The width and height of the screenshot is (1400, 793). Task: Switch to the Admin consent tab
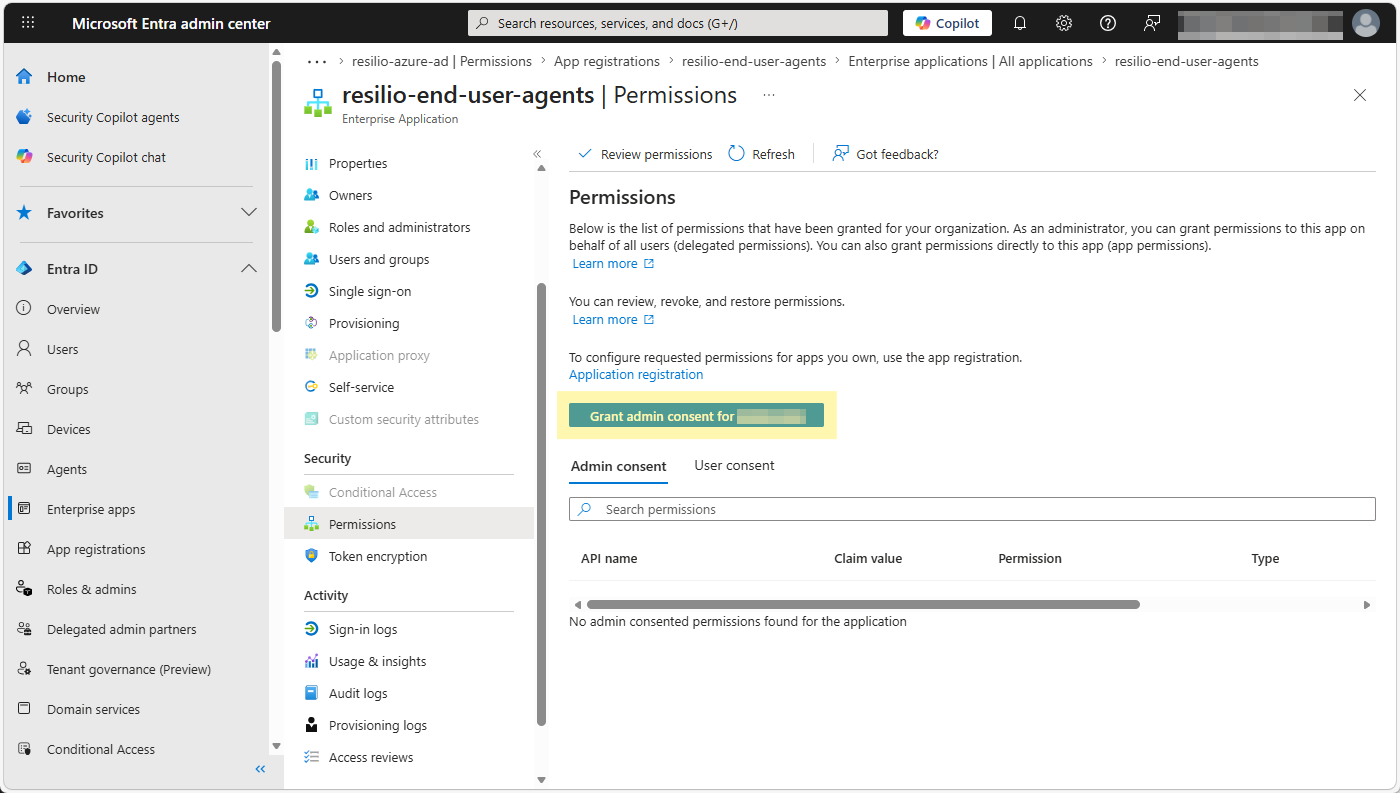(x=618, y=466)
